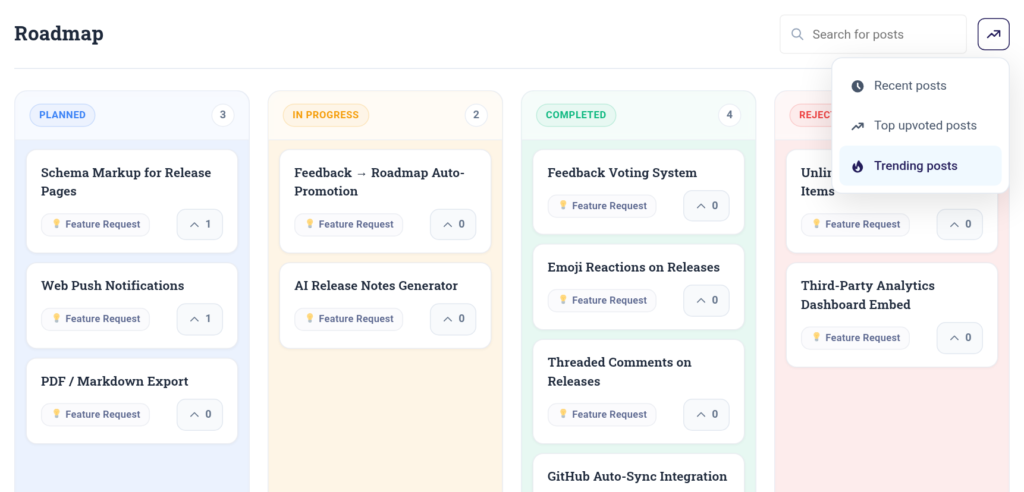Screen dimensions: 1024x492
Task: Click the clock icon beside Recent posts
Action: [x=857, y=86]
